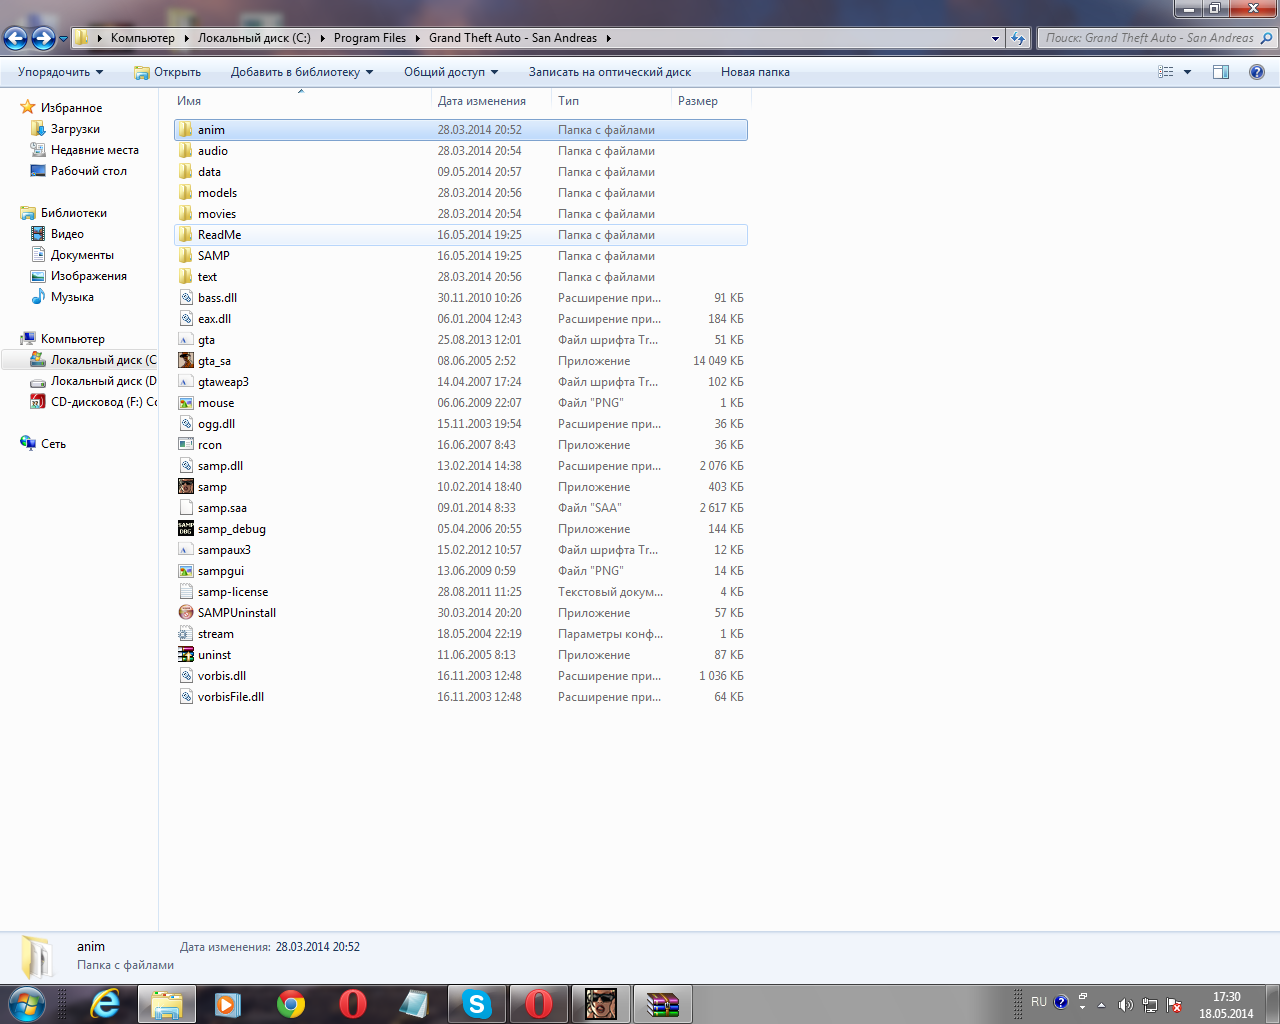Select Недавние места in sidebar
Viewport: 1280px width, 1024px height.
pos(94,150)
